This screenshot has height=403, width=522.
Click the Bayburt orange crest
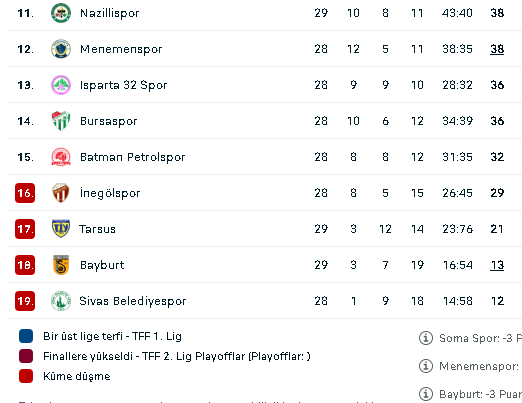[x=61, y=265]
